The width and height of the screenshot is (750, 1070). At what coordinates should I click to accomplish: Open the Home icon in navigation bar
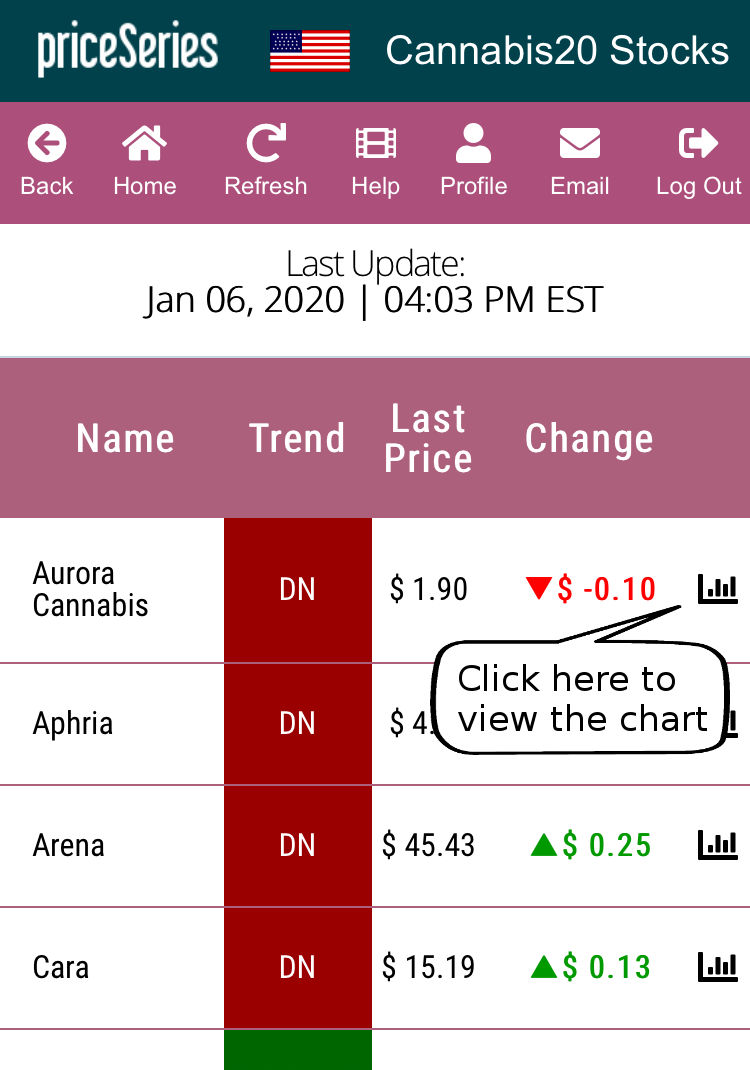pyautogui.click(x=144, y=143)
